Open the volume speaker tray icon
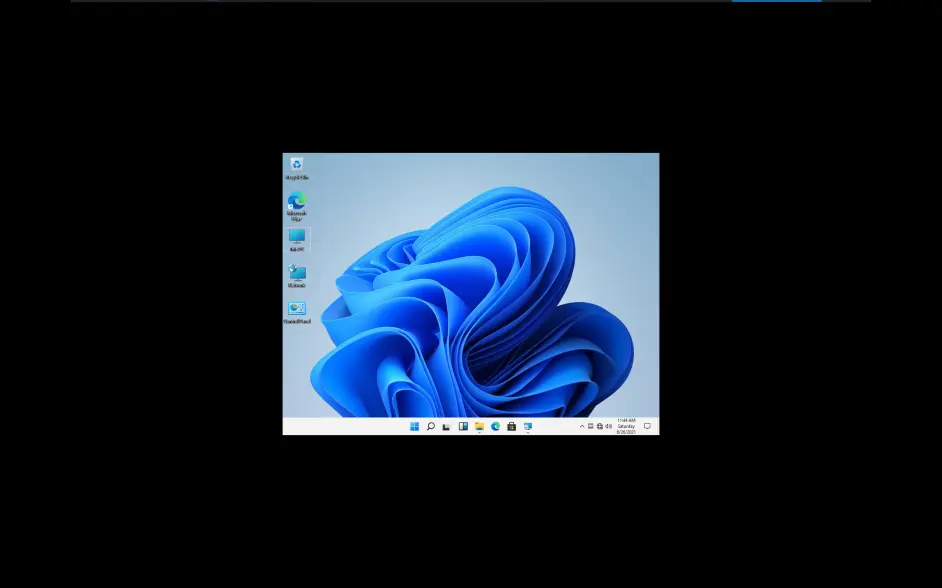942x588 pixels. pyautogui.click(x=609, y=426)
